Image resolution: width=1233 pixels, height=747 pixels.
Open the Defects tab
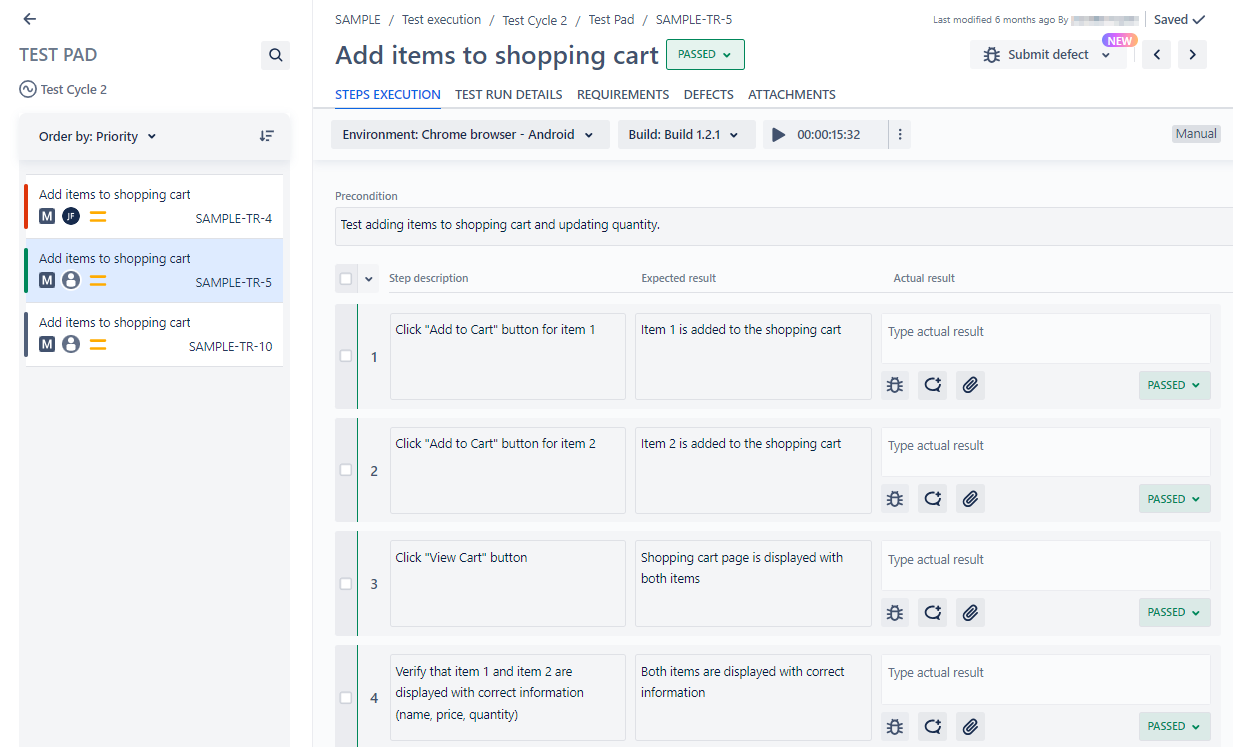click(x=708, y=95)
